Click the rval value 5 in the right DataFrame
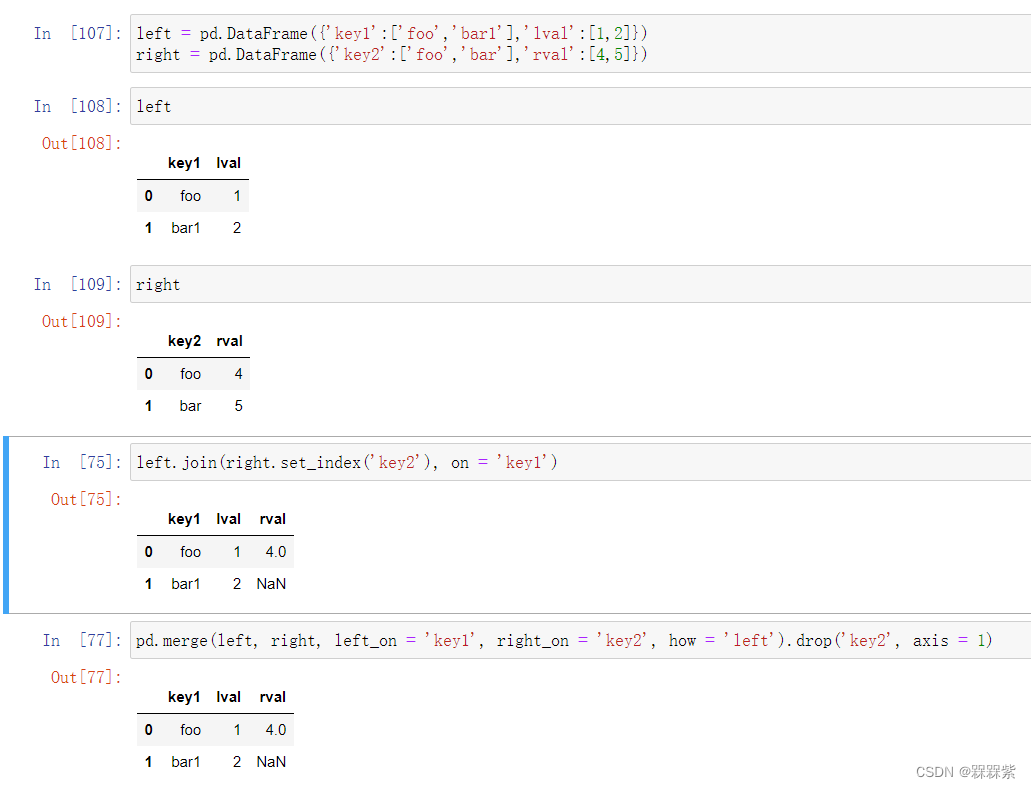This screenshot has width=1031, height=789. pos(237,405)
